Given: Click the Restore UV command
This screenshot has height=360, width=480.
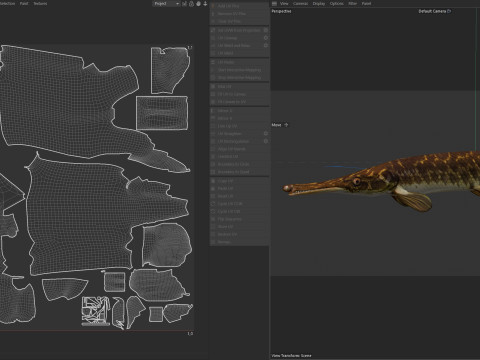Looking at the screenshot, I should pyautogui.click(x=239, y=234).
